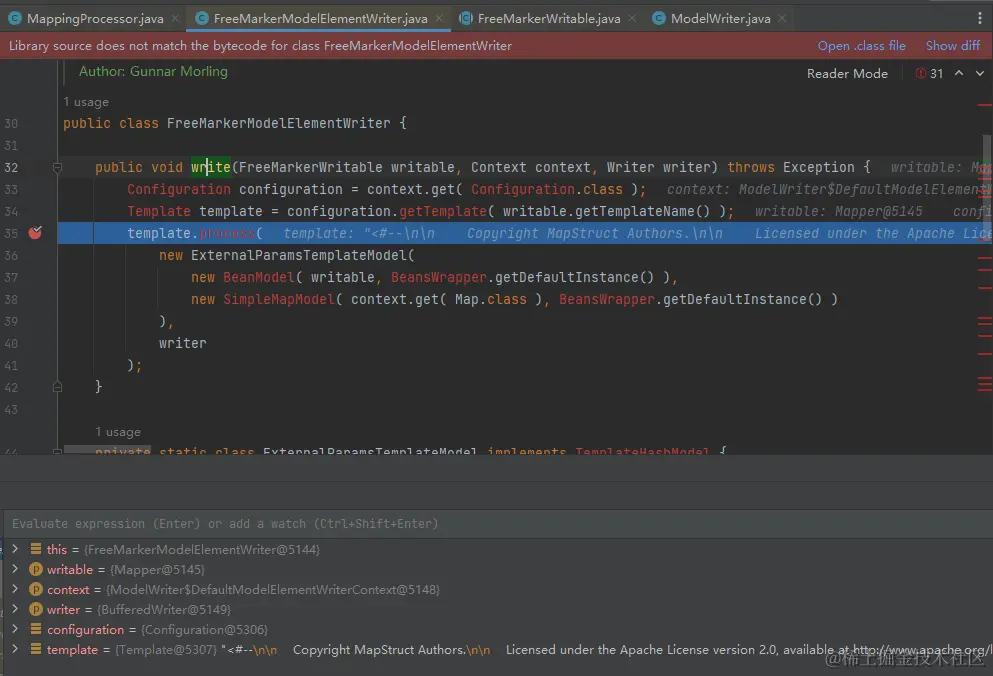Toggle breakpoint on line 35

[35, 233]
